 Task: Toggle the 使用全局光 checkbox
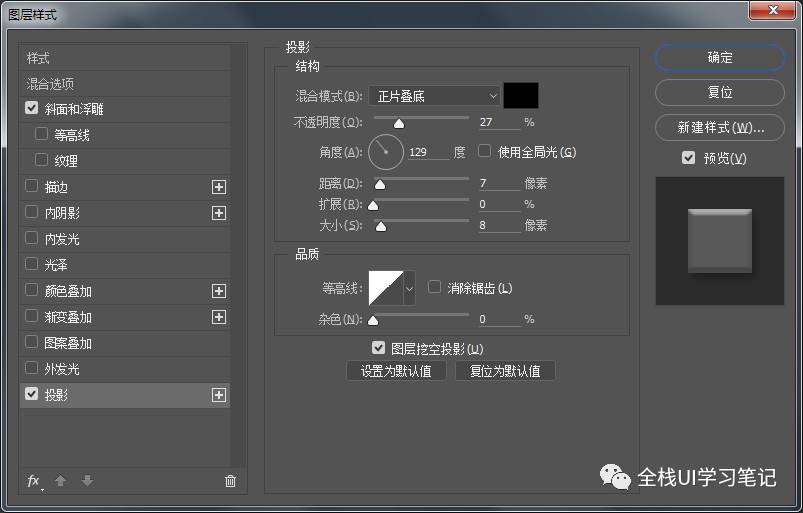(x=484, y=151)
